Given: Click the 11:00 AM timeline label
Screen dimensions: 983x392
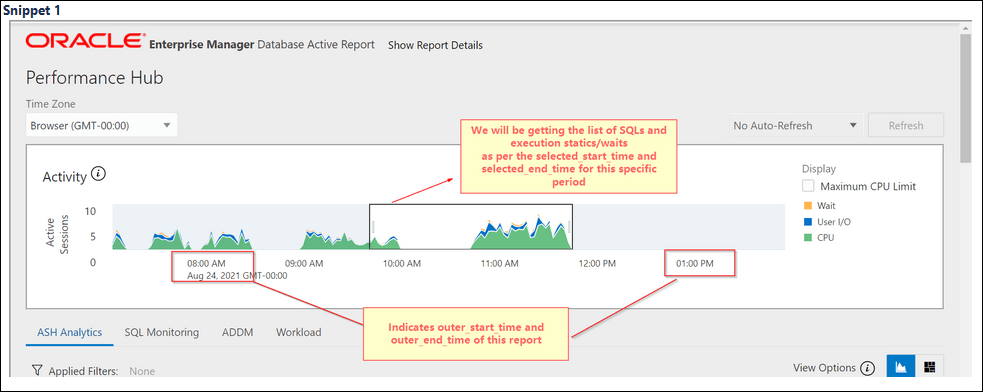Looking at the screenshot, I should 500,264.
